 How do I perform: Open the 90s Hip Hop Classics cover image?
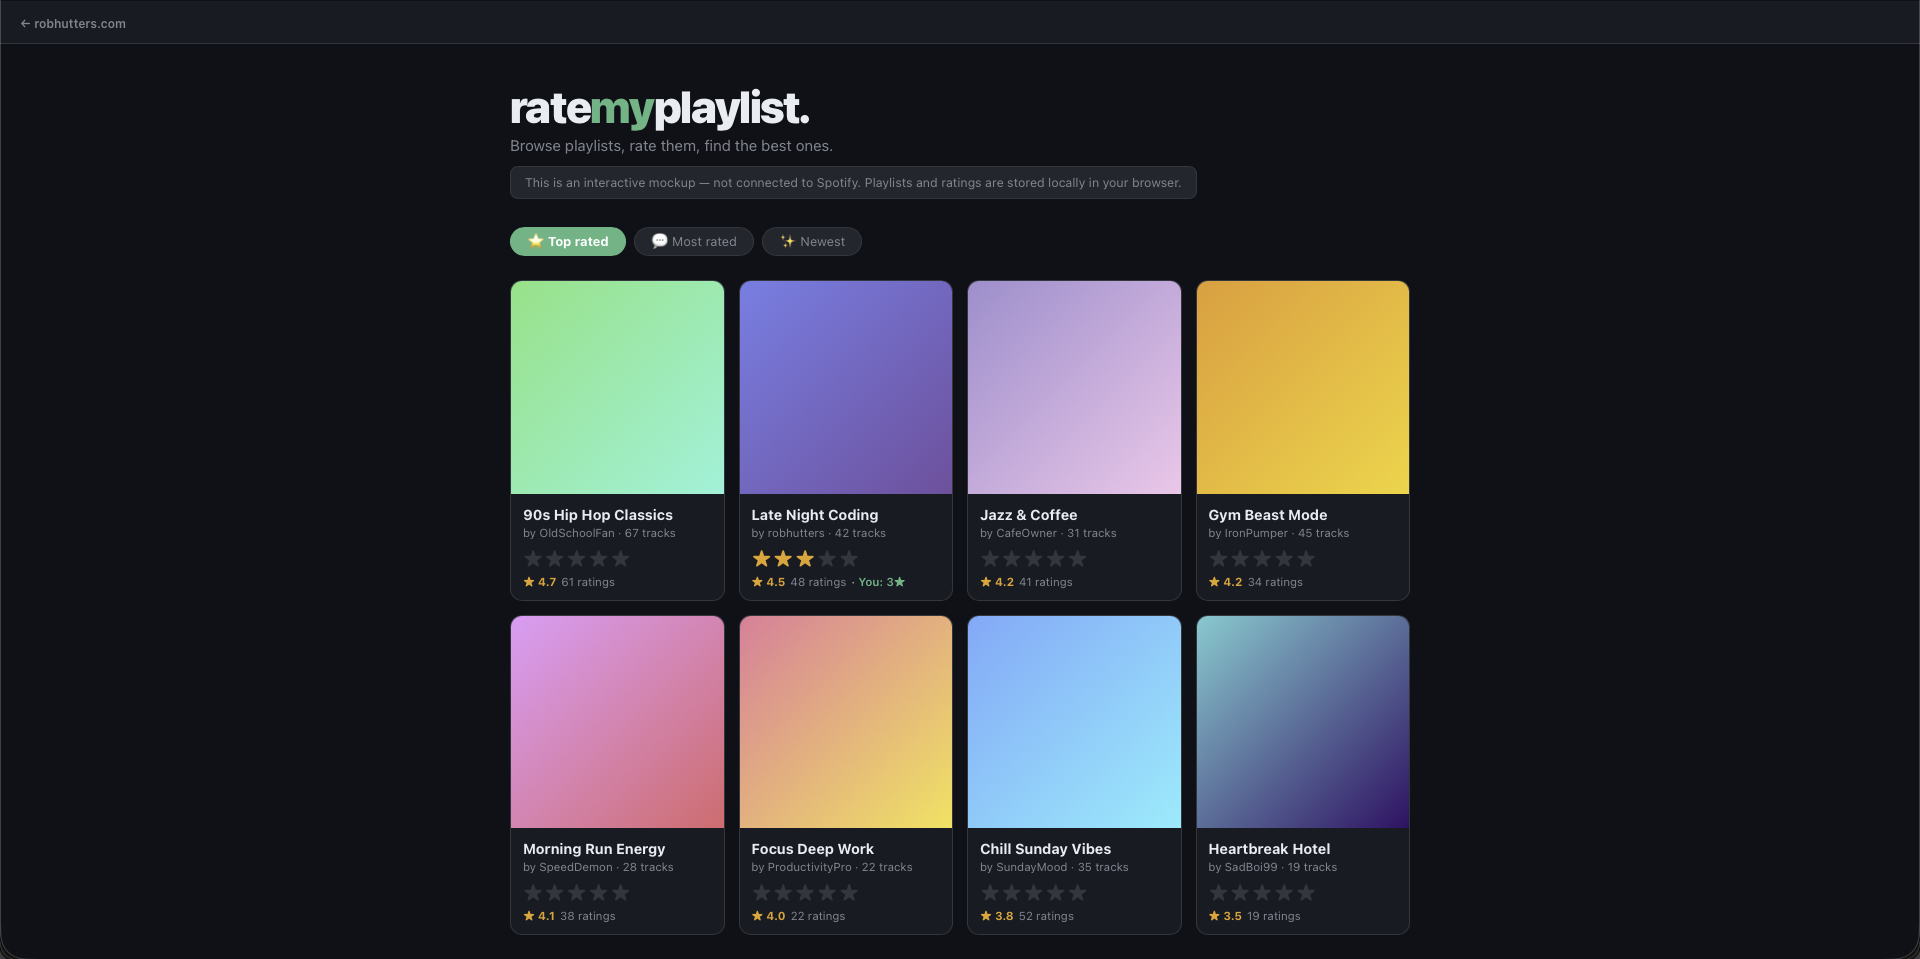tap(616, 387)
